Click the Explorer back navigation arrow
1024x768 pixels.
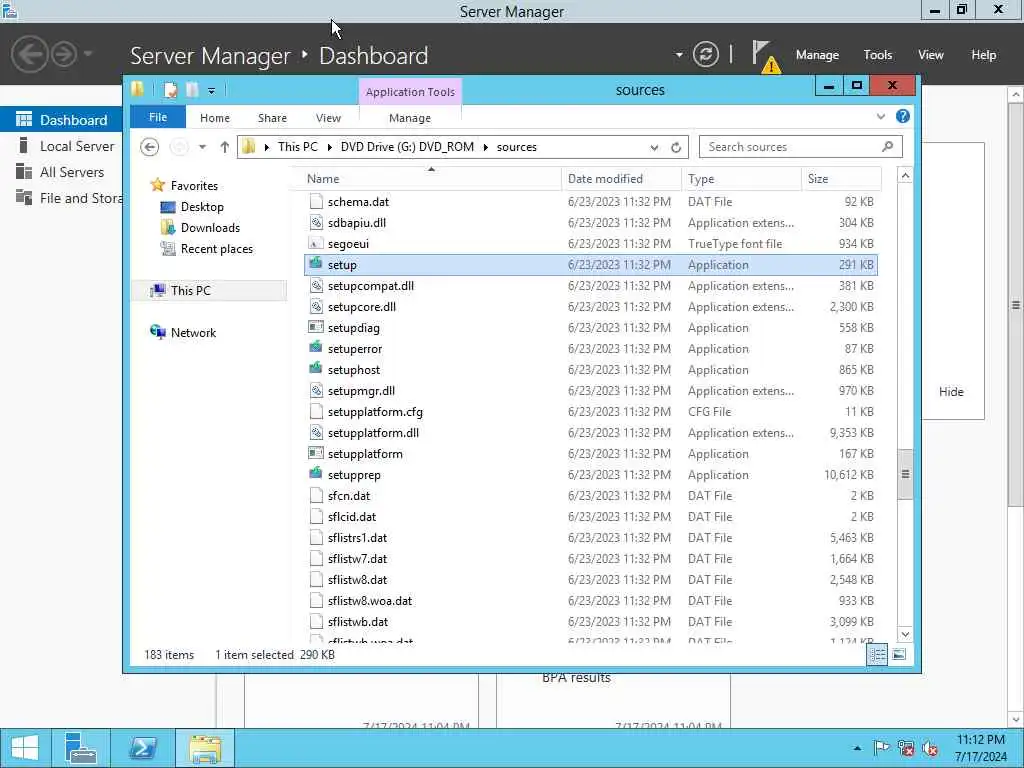pos(150,147)
